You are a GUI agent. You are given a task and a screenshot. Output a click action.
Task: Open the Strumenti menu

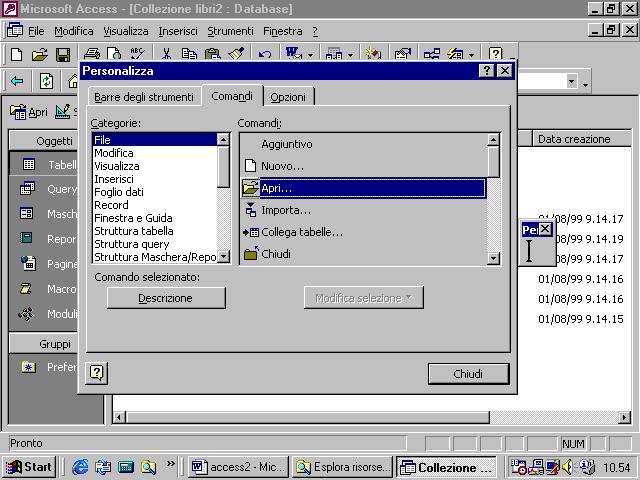(230, 31)
